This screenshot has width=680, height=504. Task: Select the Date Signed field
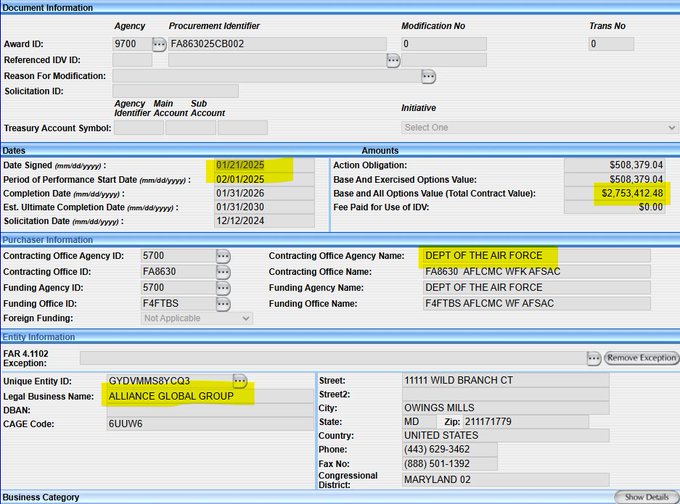(263, 165)
